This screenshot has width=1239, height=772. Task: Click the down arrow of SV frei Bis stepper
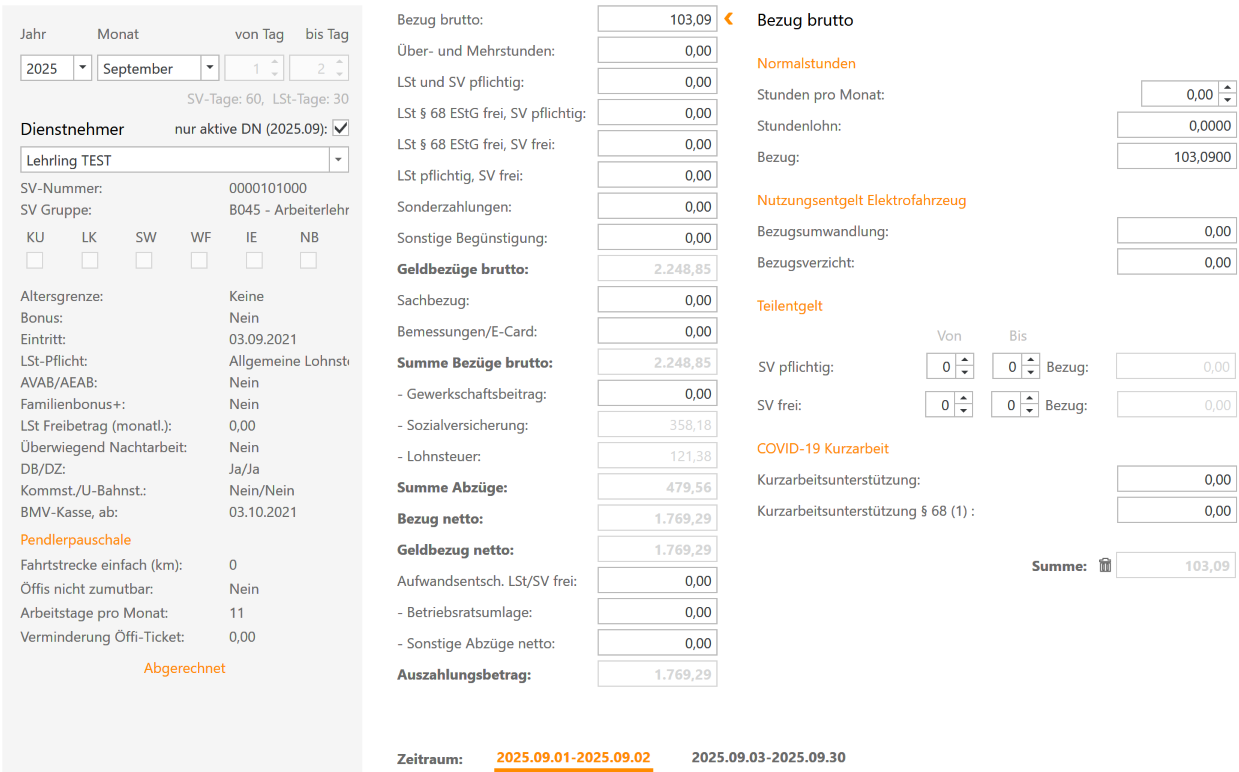click(1029, 409)
